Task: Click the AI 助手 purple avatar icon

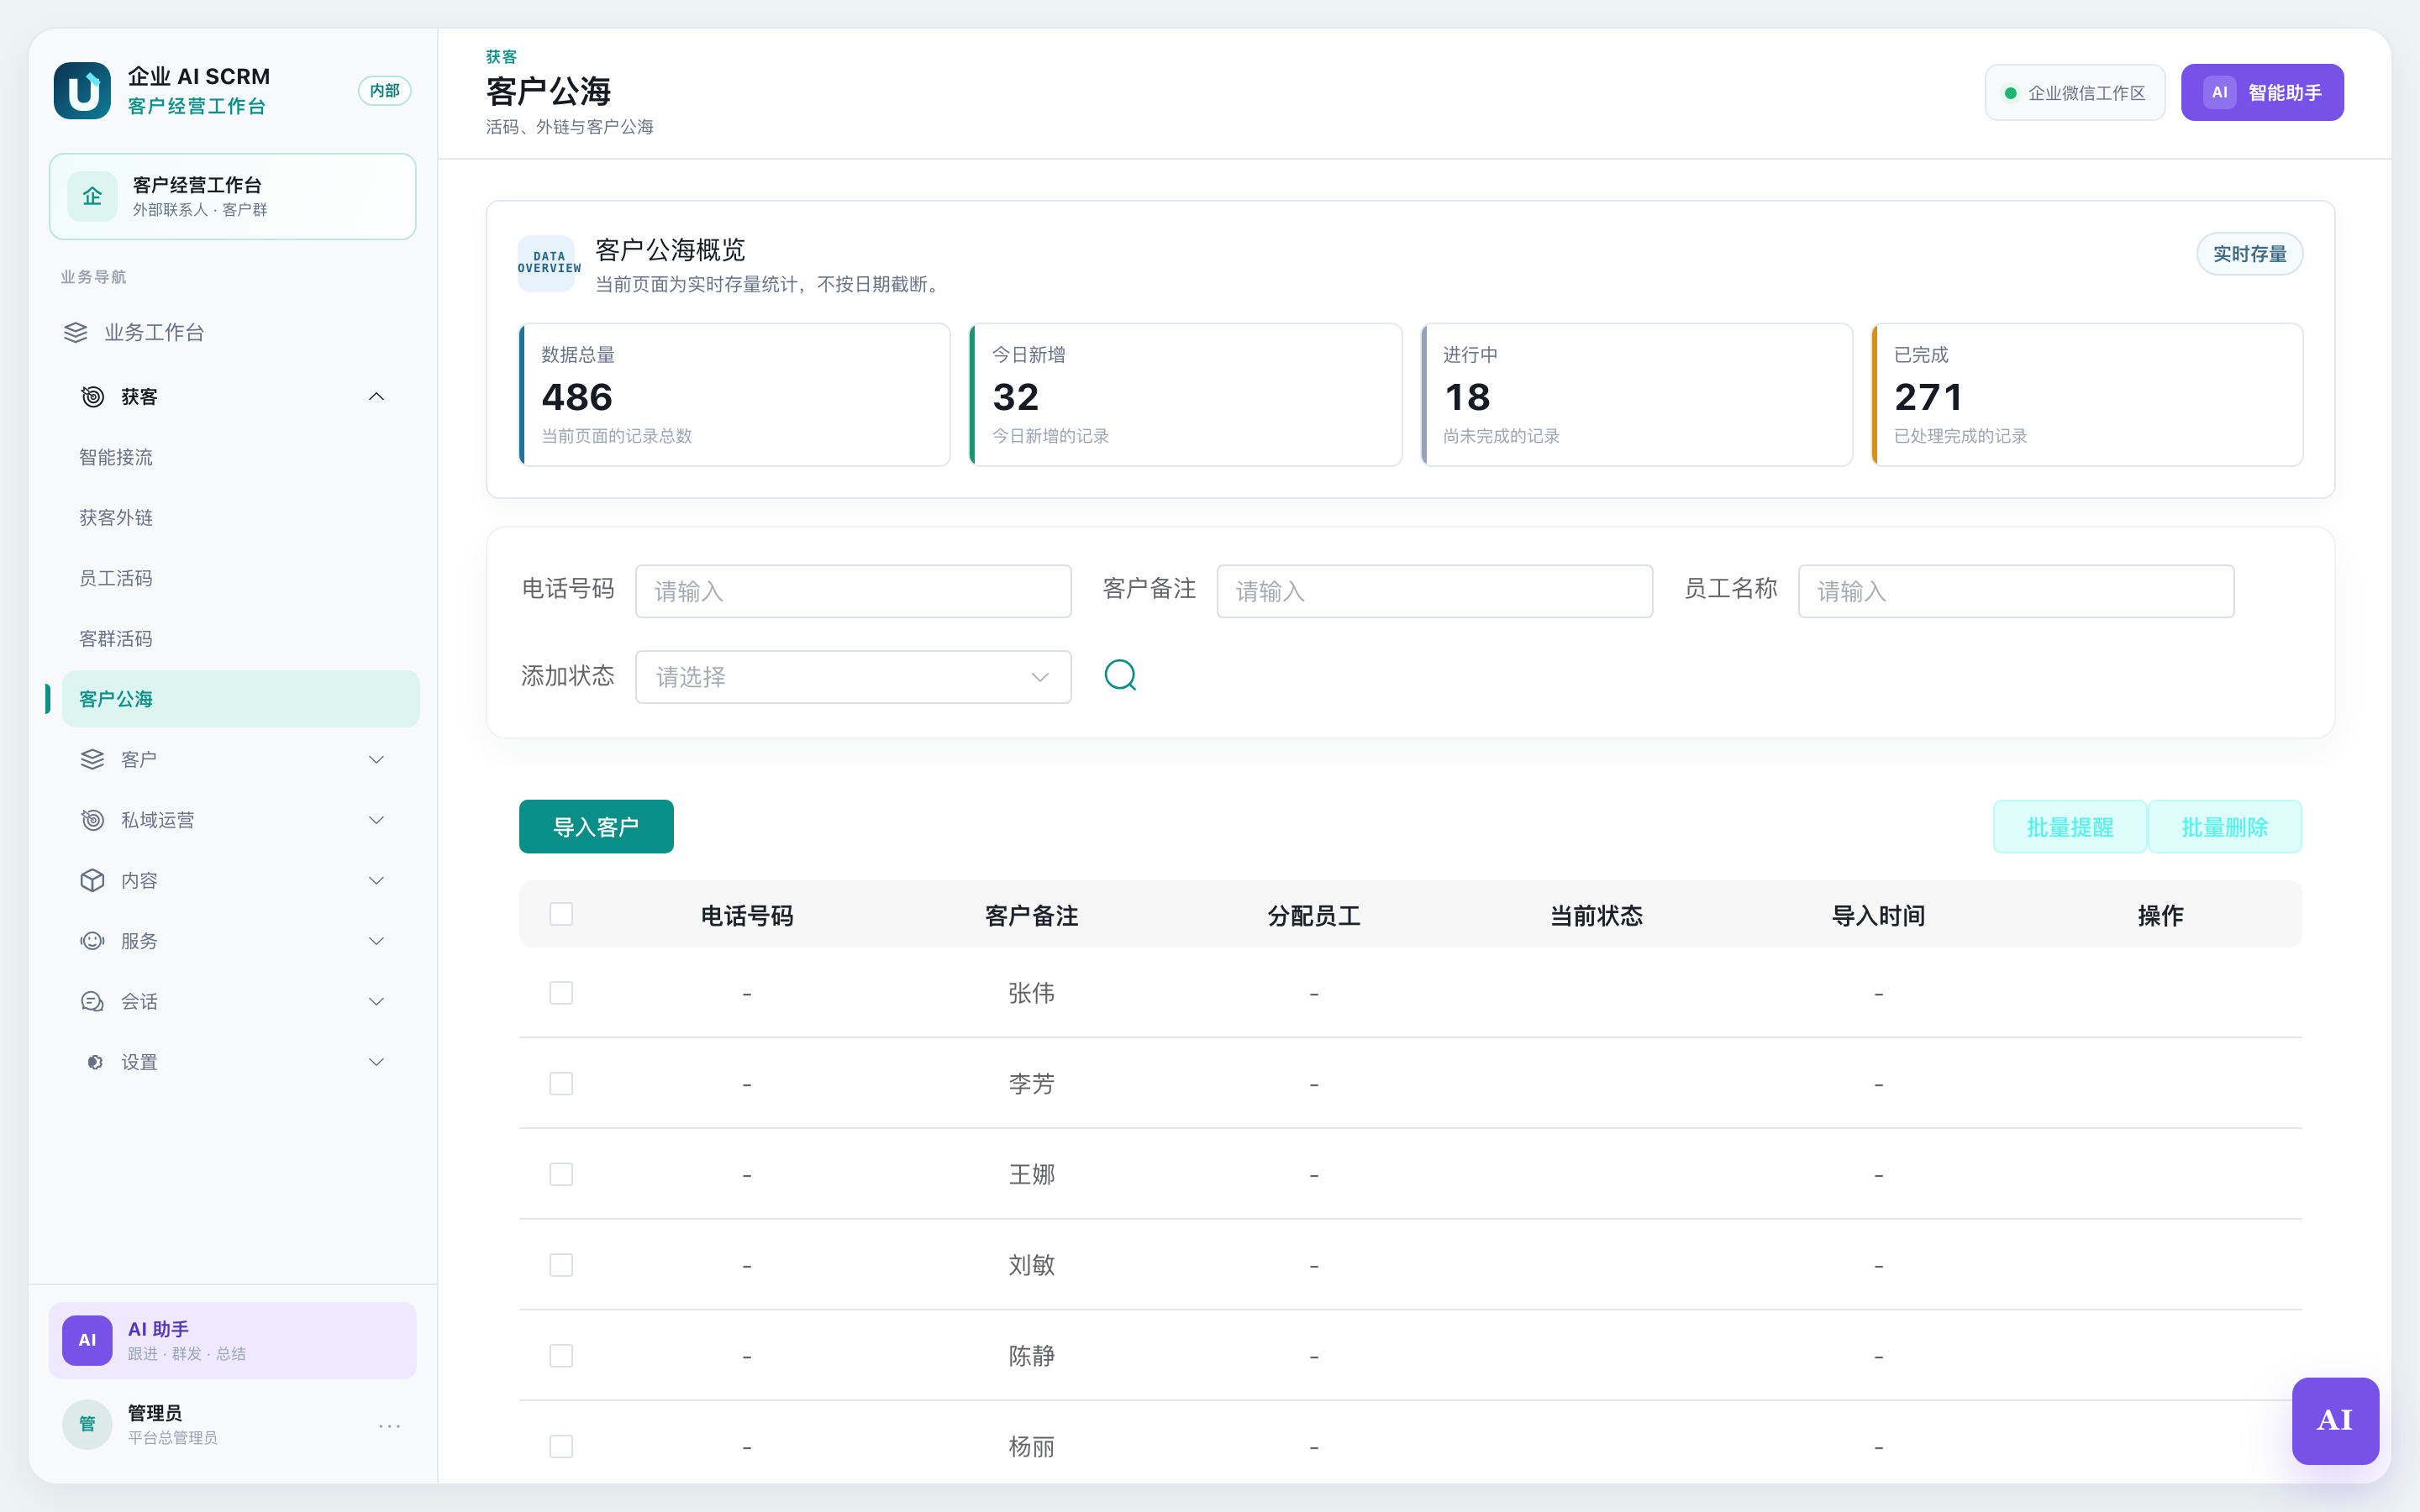Action: 87,1340
